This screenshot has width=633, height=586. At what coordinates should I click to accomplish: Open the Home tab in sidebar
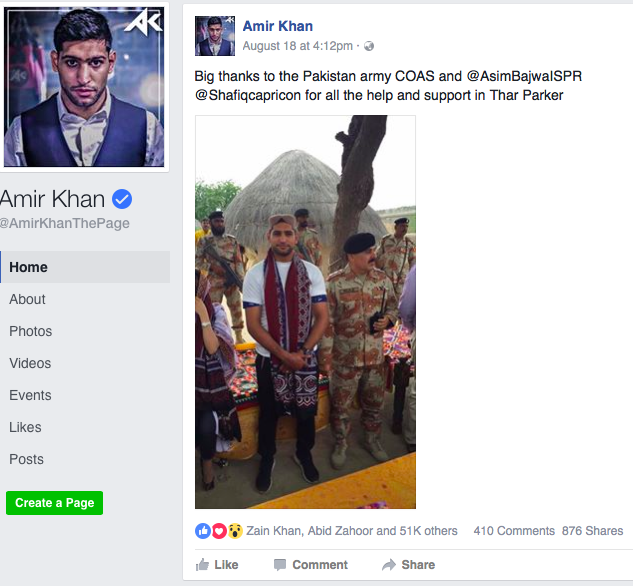(29, 267)
